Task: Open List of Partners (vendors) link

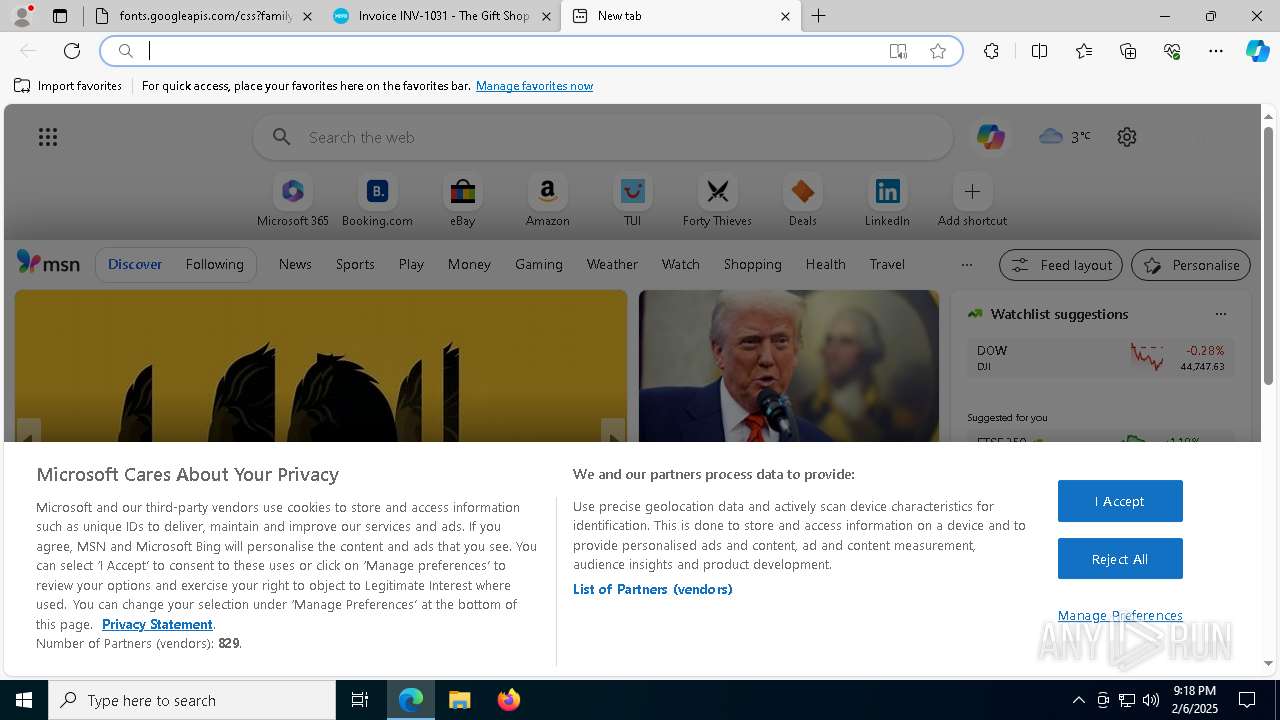Action: [653, 589]
